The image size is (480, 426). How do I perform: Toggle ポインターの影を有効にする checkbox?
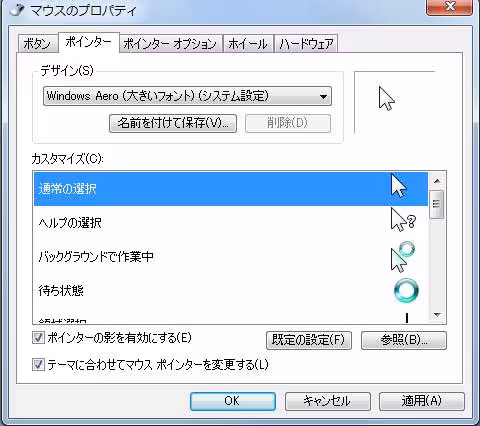tap(38, 338)
